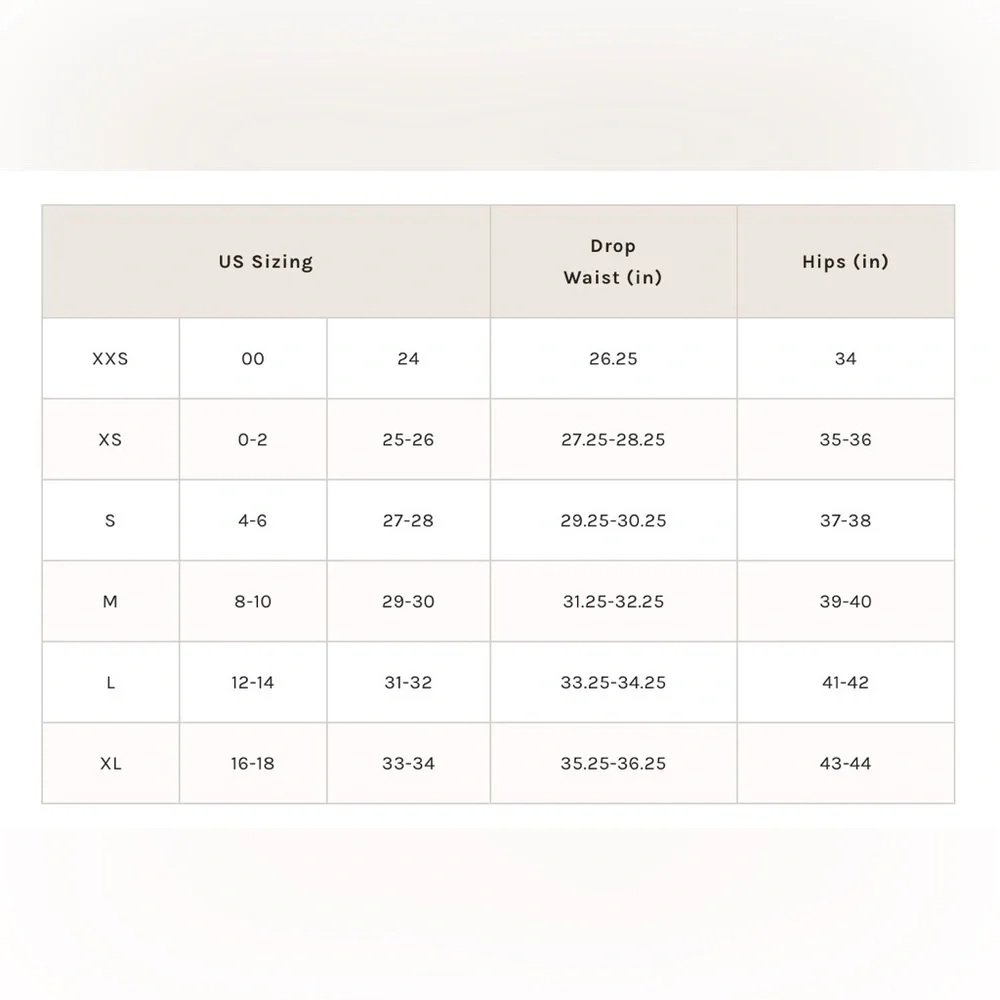Click the M size label
Image resolution: width=1000 pixels, height=1000 pixels.
coord(110,601)
